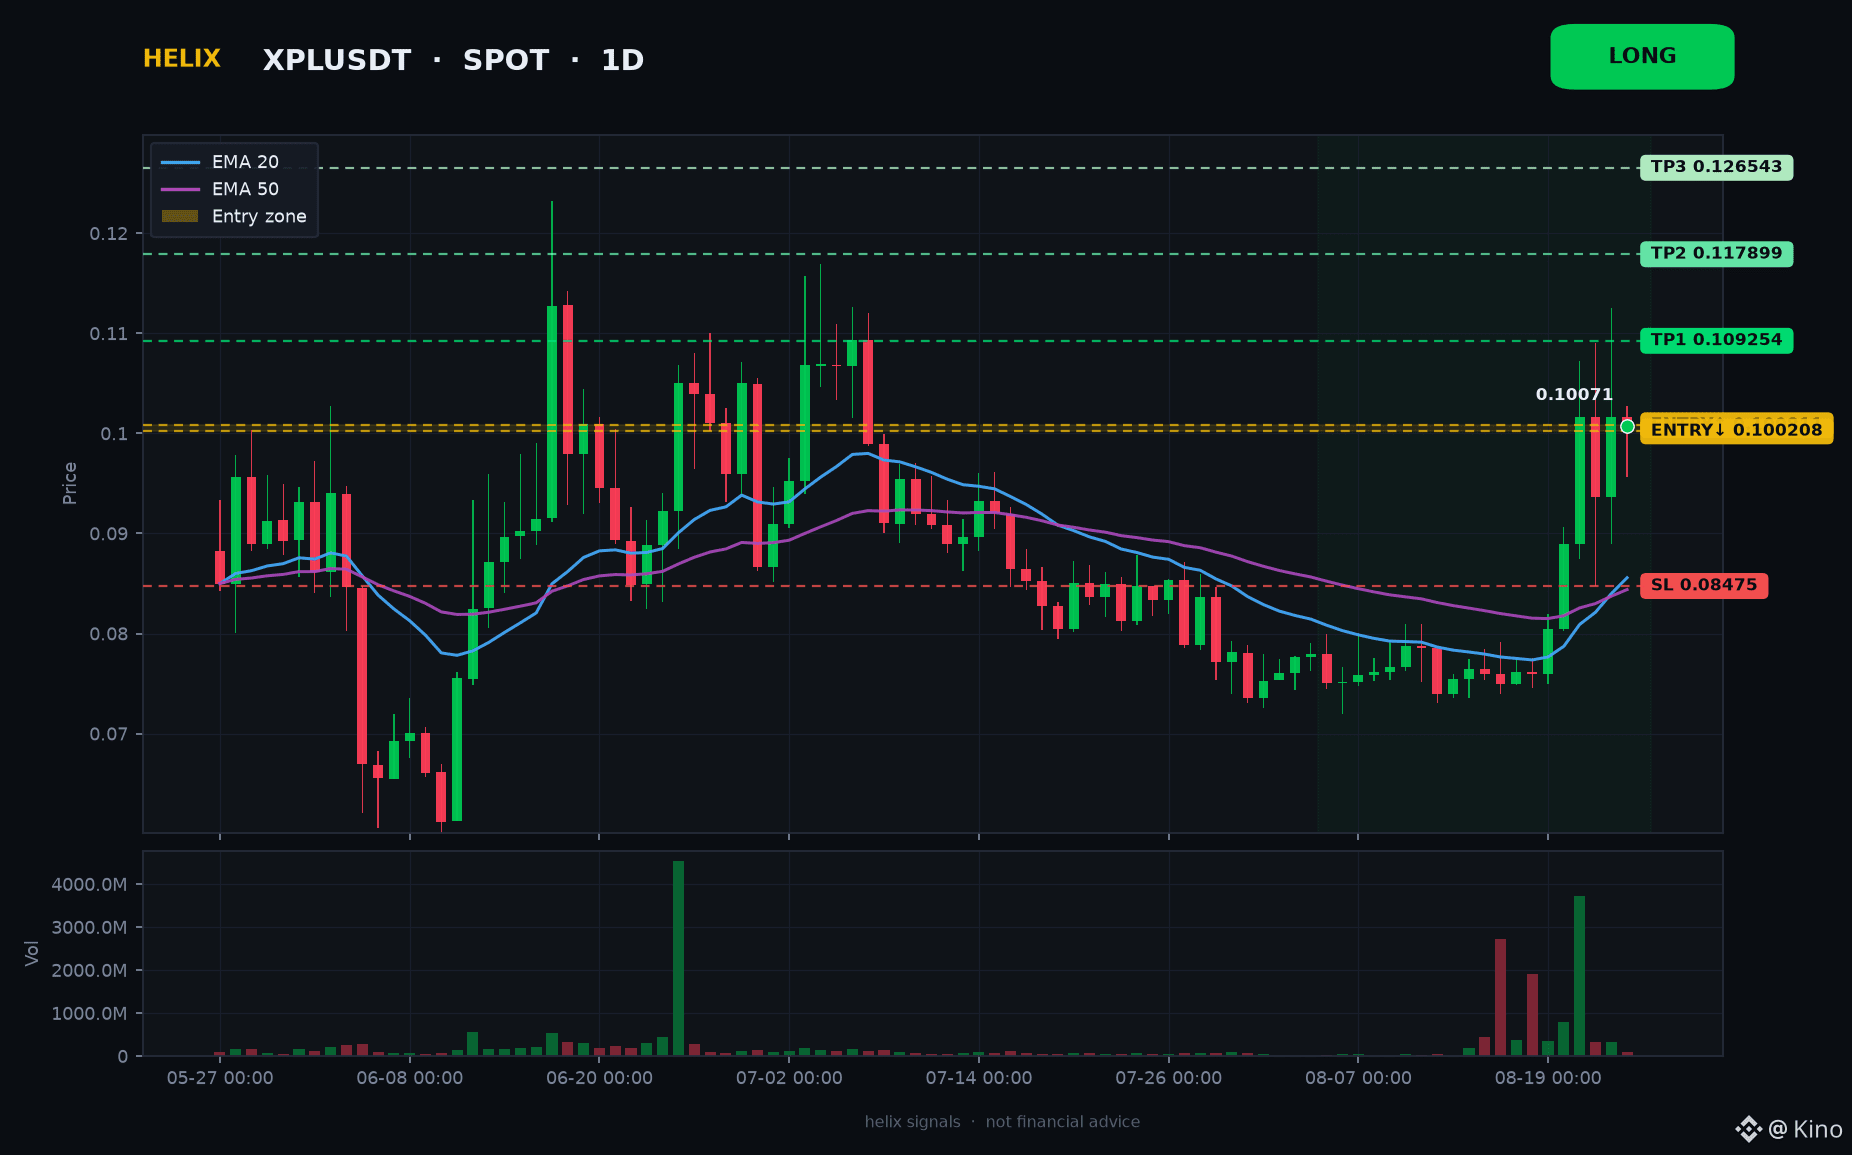The height and width of the screenshot is (1155, 1852).
Task: Click the @ Kino author handle
Action: 1805,1130
